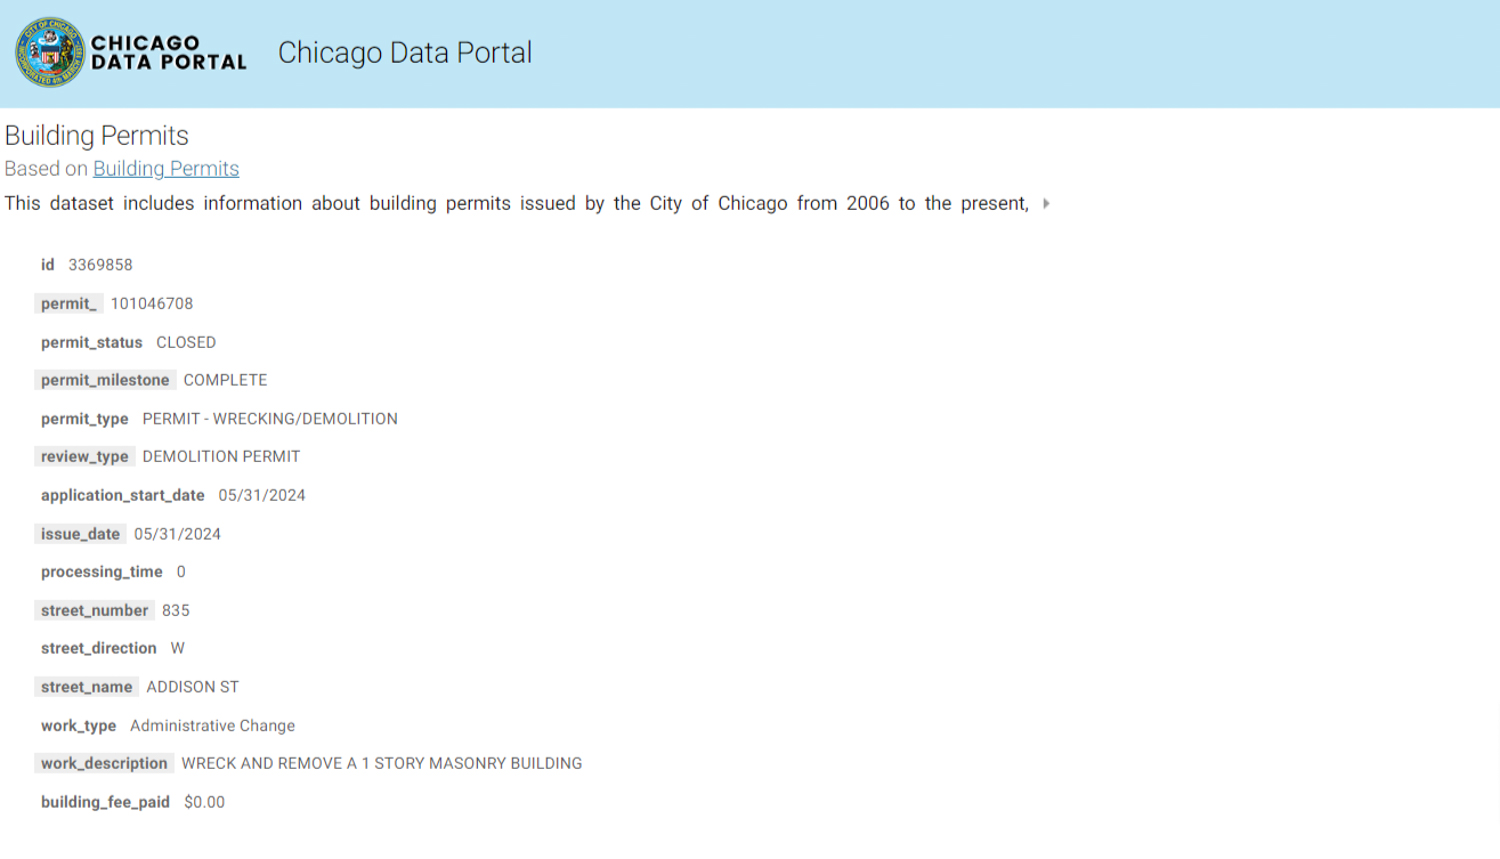Click the street_name field label
The height and width of the screenshot is (859, 1500).
87,687
